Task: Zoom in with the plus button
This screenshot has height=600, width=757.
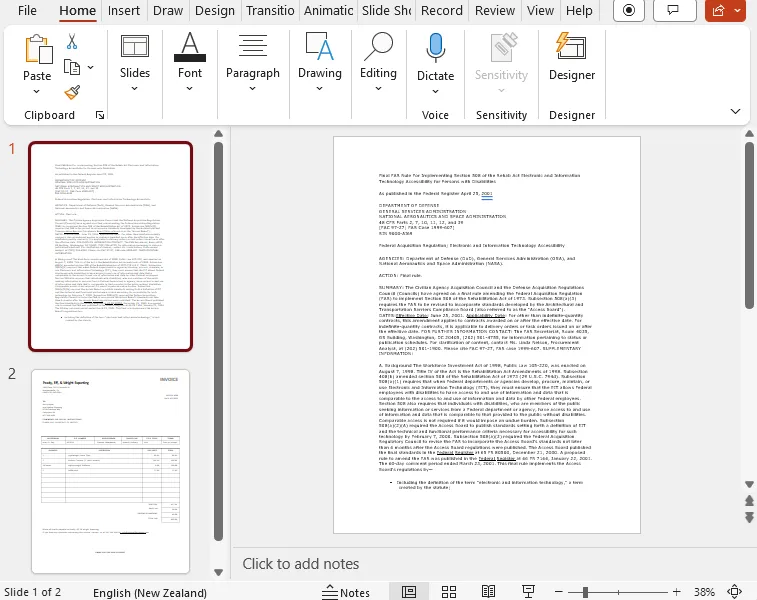Action: 676,592
